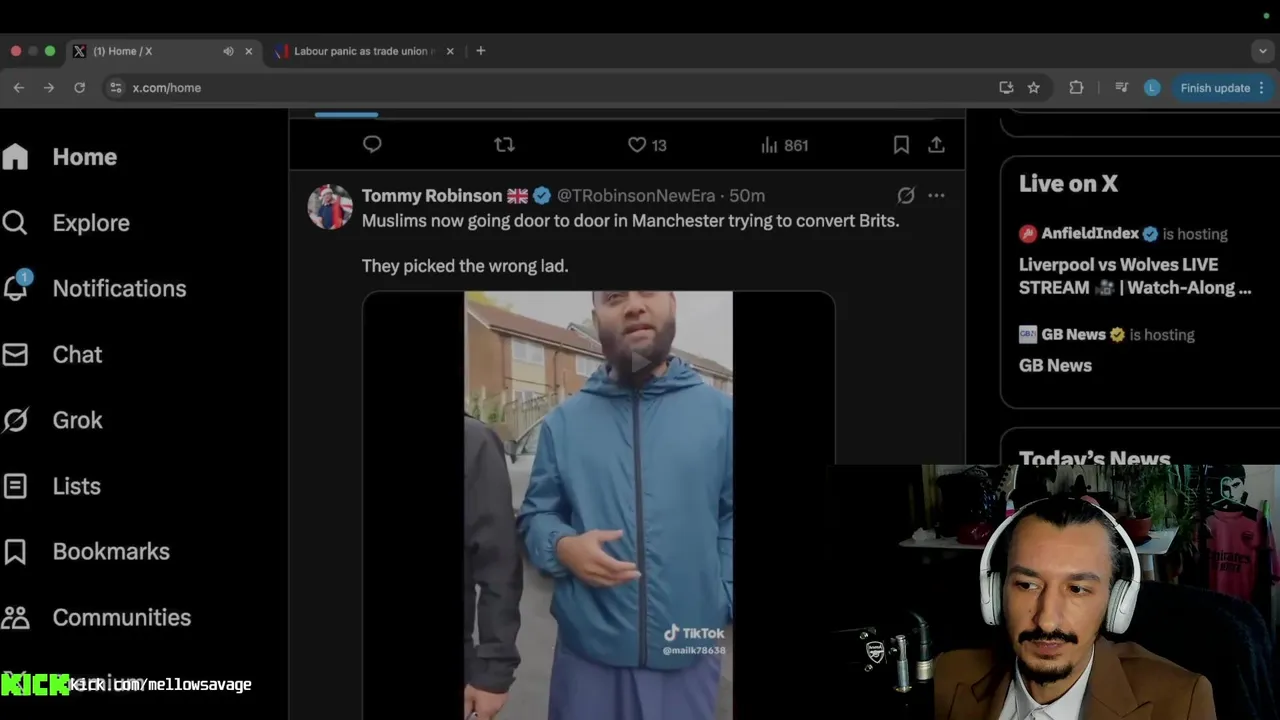The image size is (1280, 720).
Task: Open the Home sidebar item
Action: 60,157
